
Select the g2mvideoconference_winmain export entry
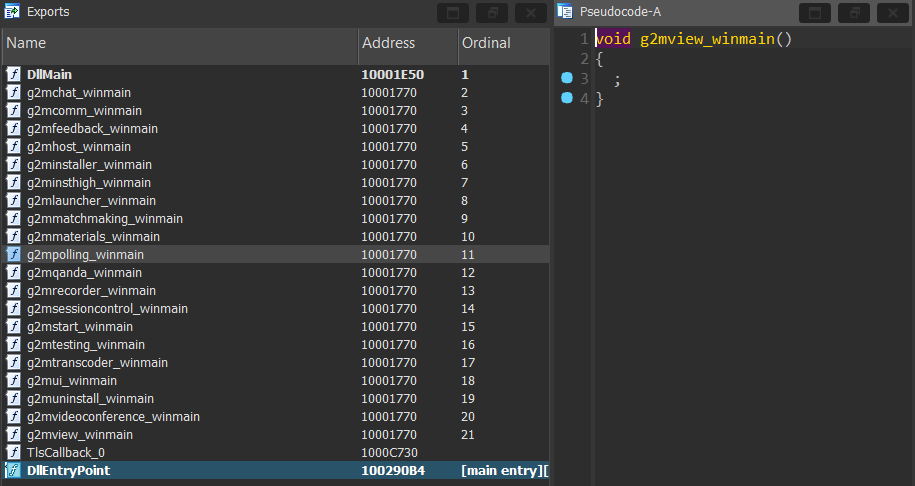click(x=113, y=417)
